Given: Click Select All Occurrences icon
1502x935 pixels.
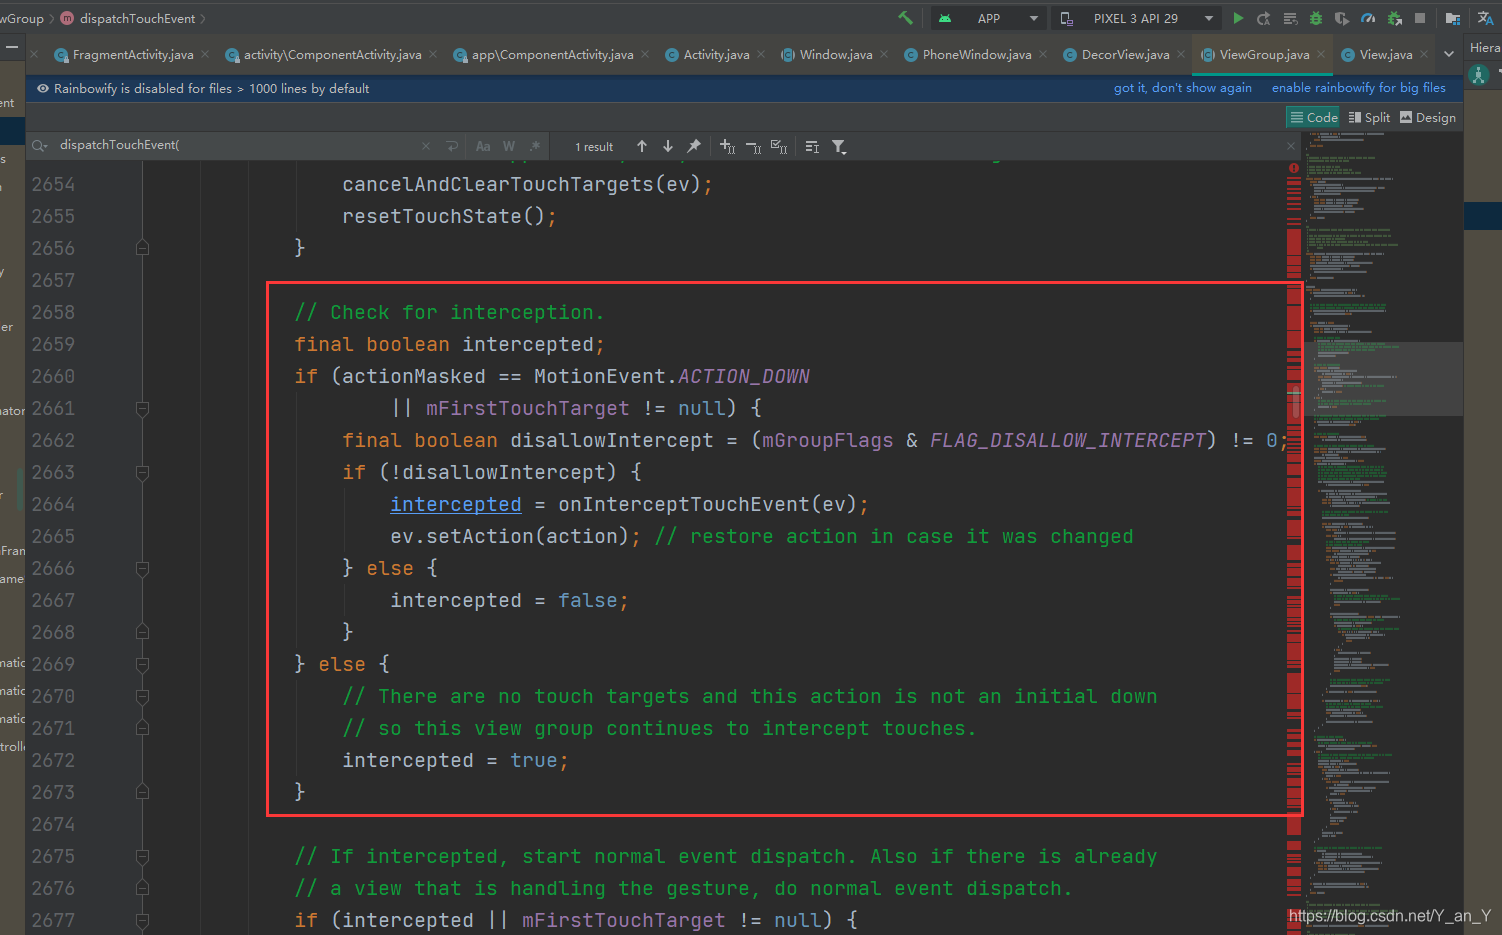Looking at the screenshot, I should [780, 147].
